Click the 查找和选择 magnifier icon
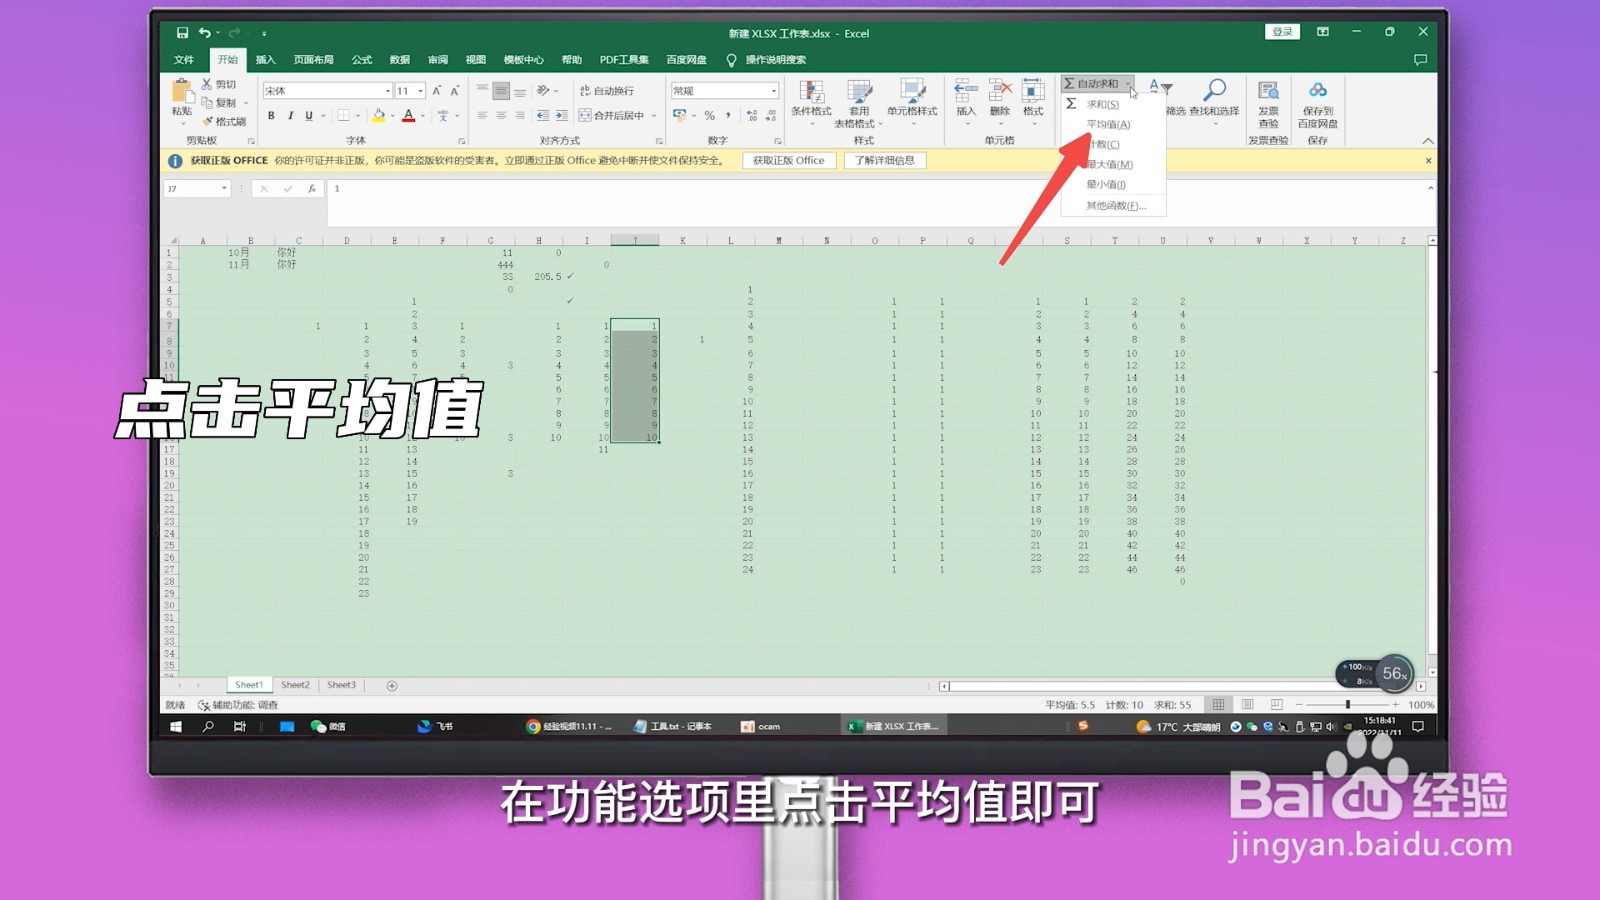This screenshot has width=1600, height=900. [x=1215, y=90]
